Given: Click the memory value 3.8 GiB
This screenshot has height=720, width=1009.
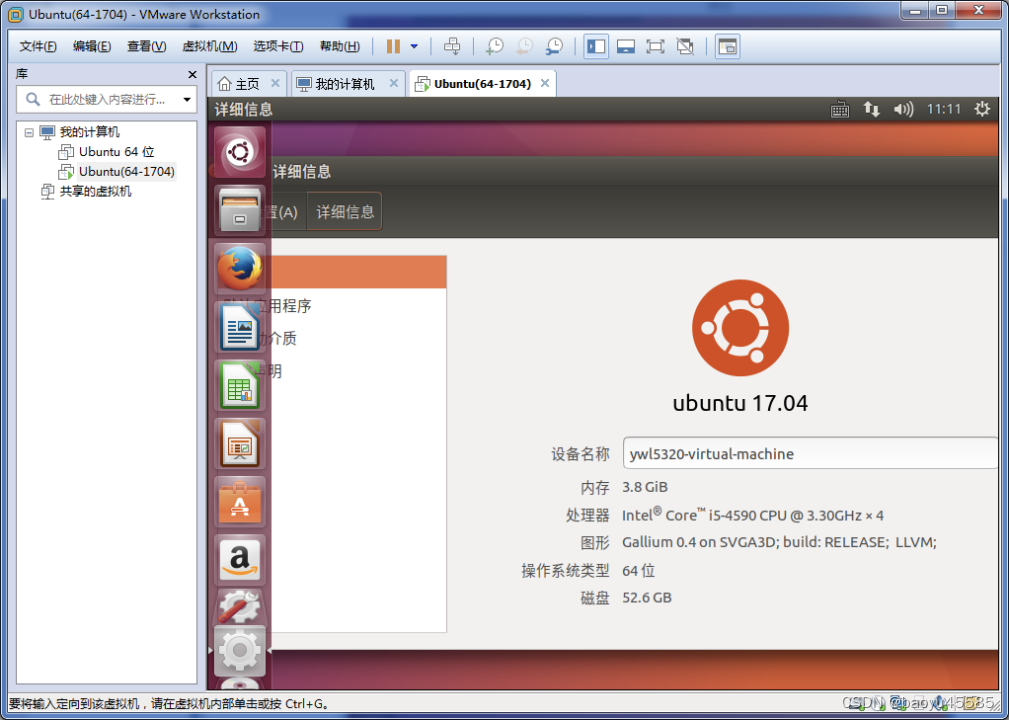Looking at the screenshot, I should 645,487.
